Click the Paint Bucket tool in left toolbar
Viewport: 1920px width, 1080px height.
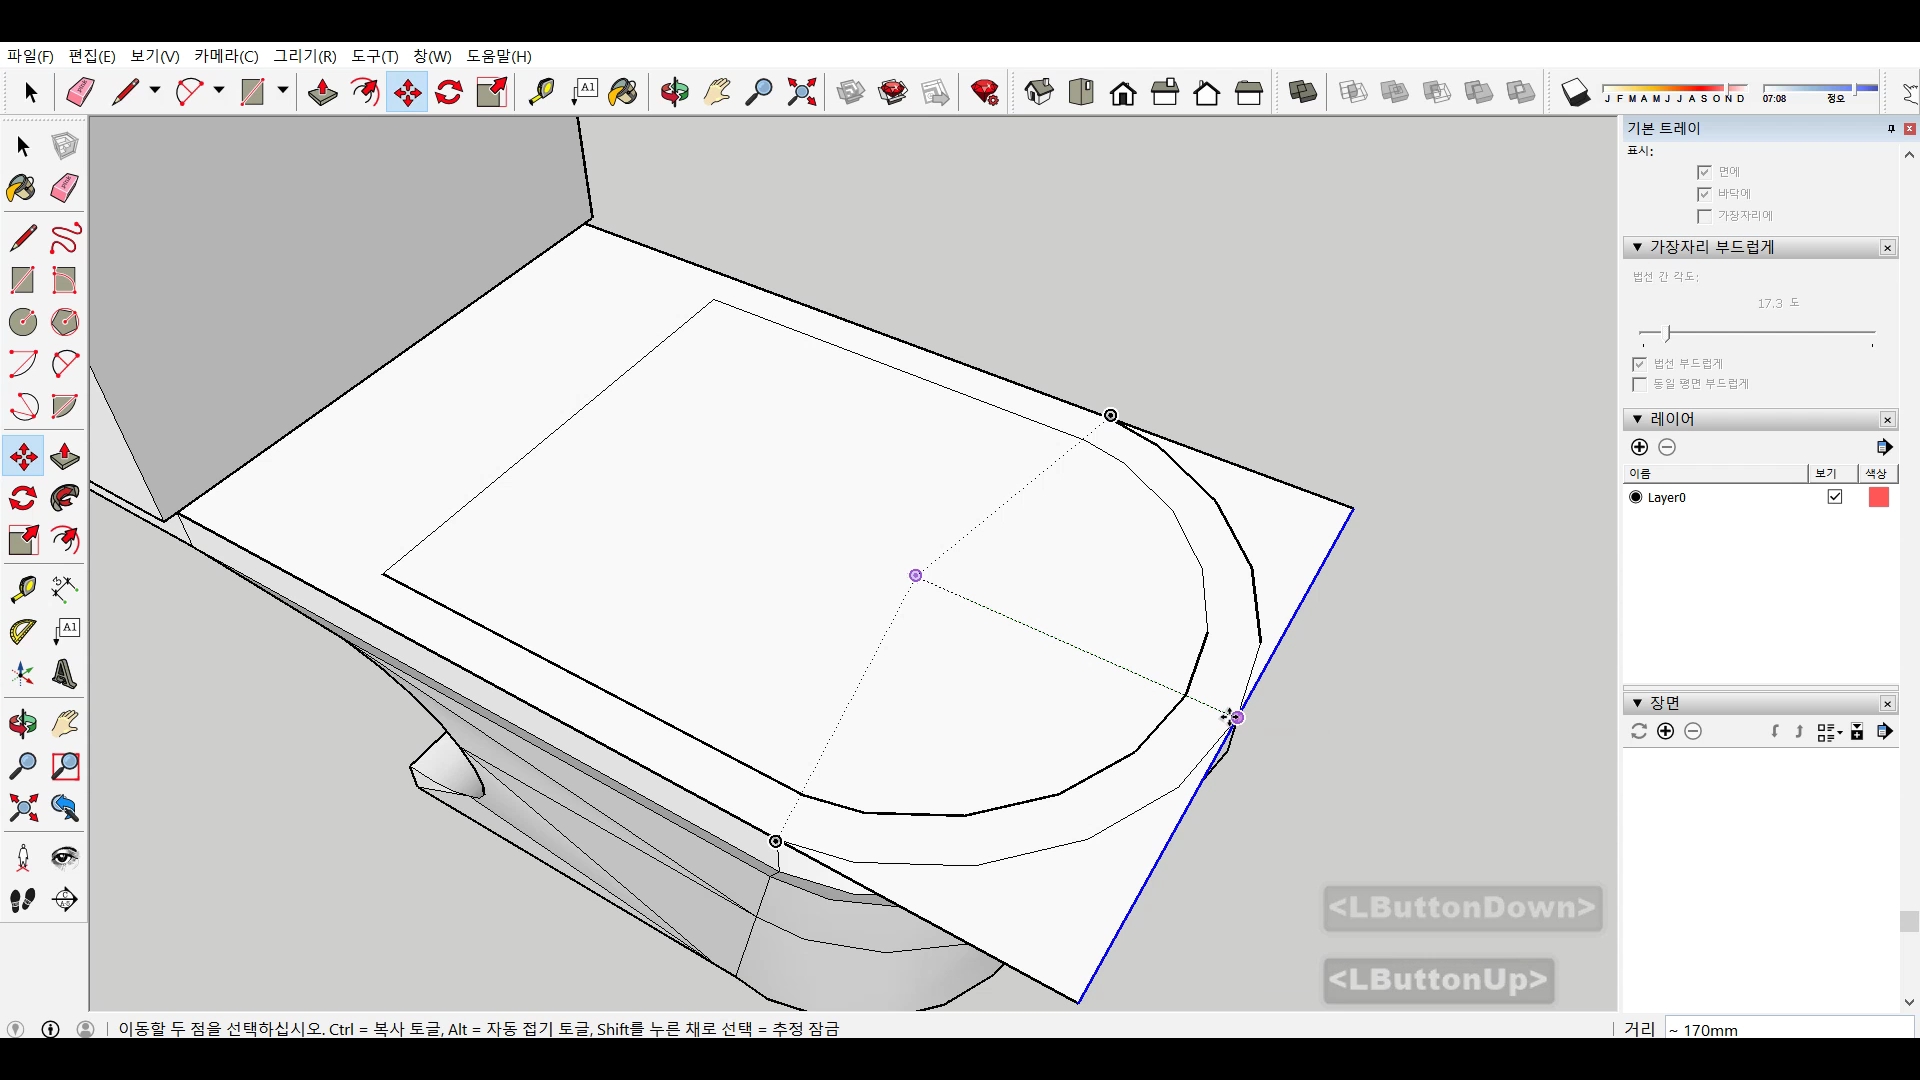[x=21, y=189]
